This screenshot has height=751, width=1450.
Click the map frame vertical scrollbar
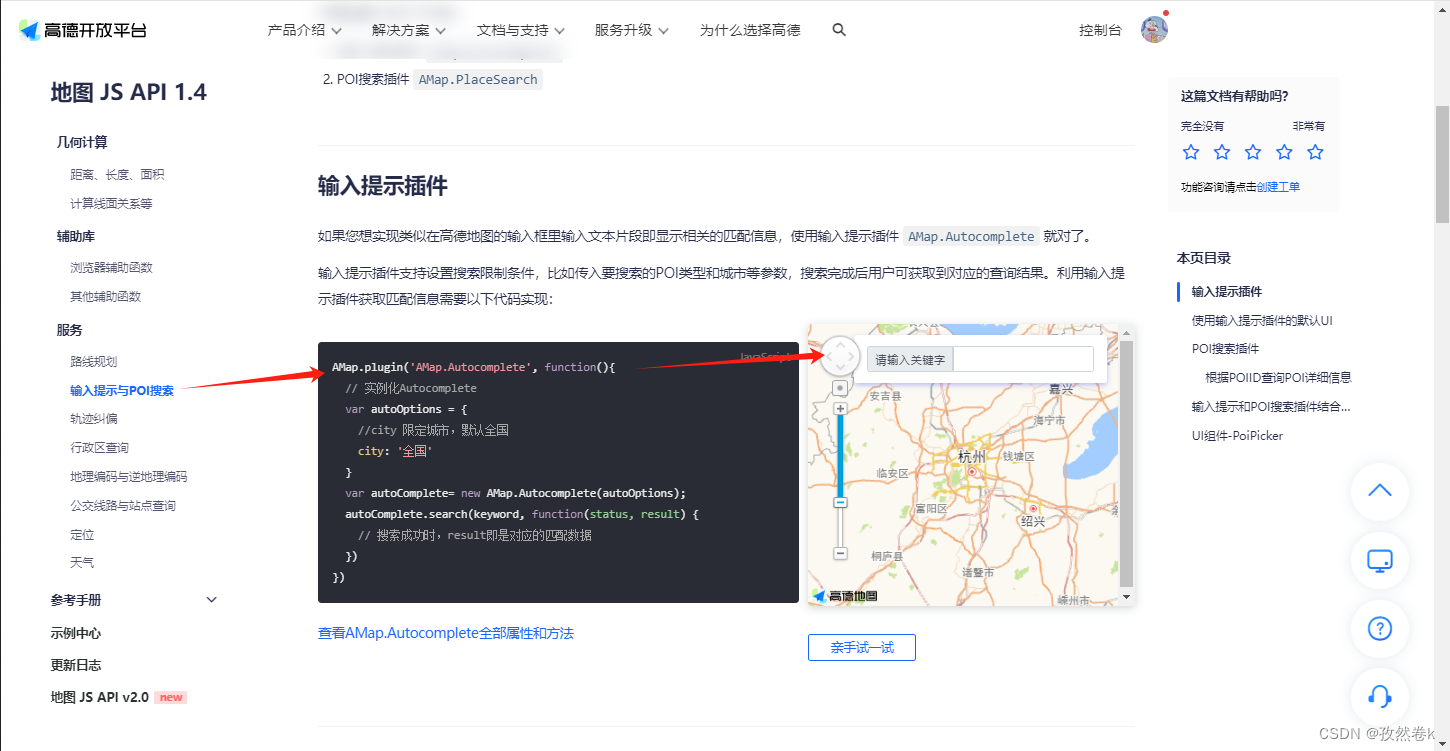pyautogui.click(x=1126, y=464)
